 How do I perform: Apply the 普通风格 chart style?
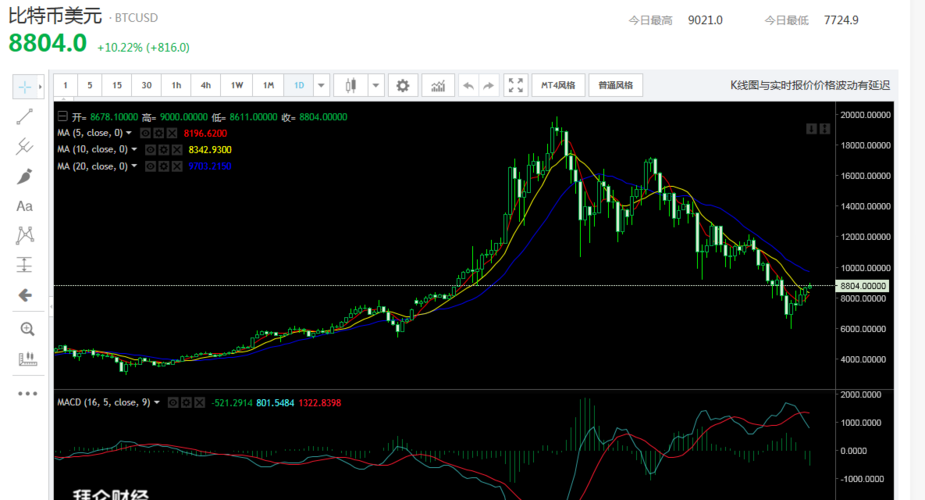click(616, 85)
